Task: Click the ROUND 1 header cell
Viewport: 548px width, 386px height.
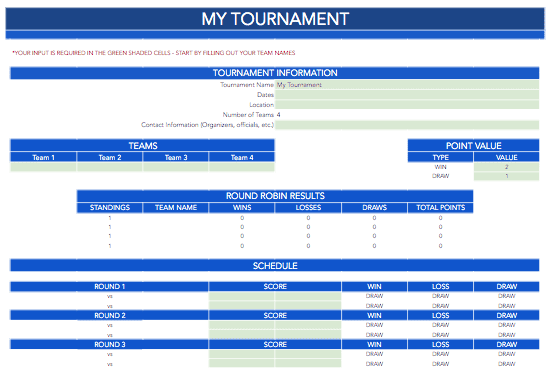Action: [x=109, y=287]
